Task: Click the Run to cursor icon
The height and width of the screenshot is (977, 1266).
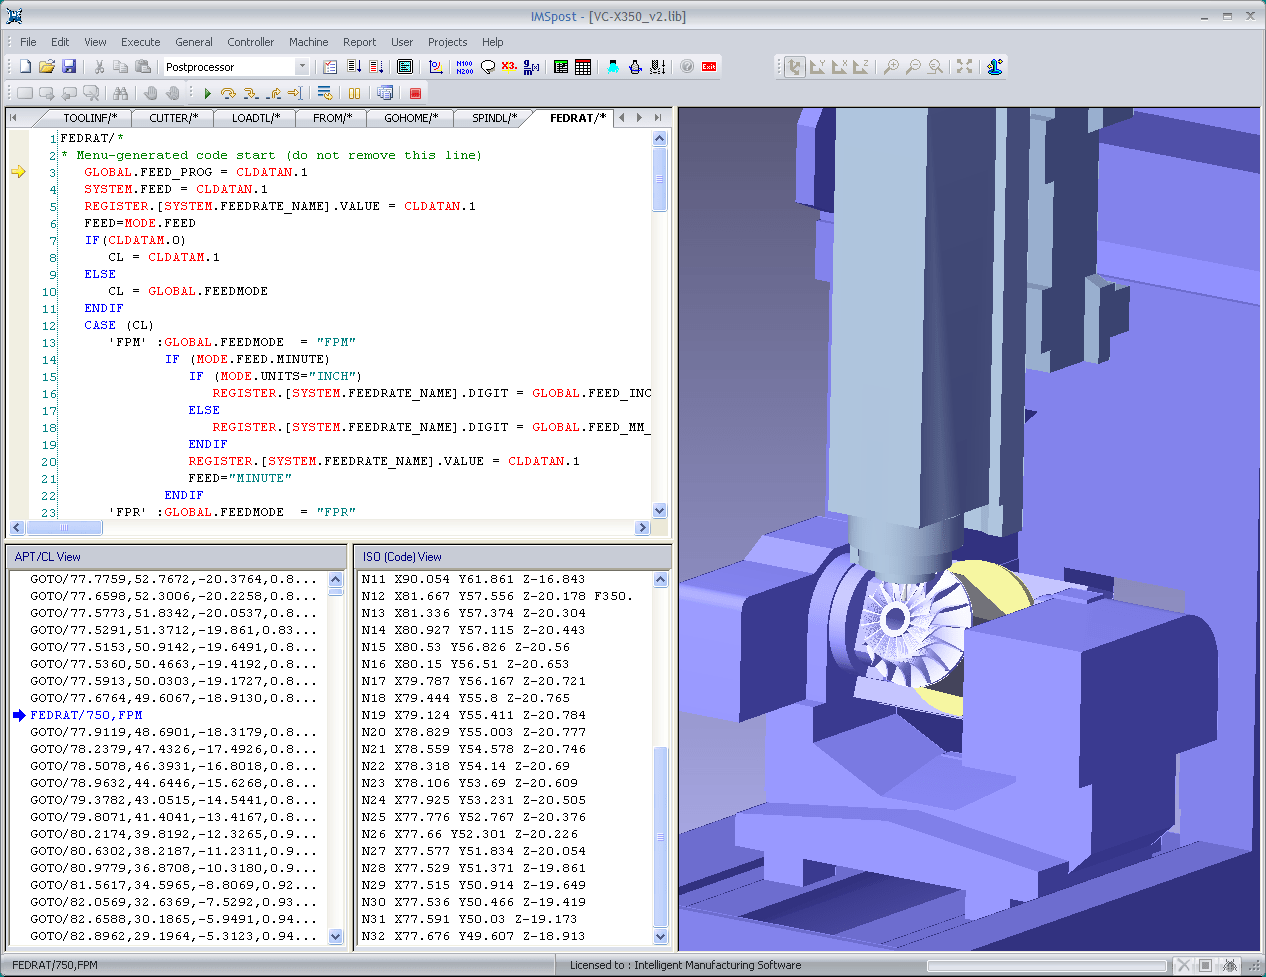Action: pyautogui.click(x=294, y=93)
